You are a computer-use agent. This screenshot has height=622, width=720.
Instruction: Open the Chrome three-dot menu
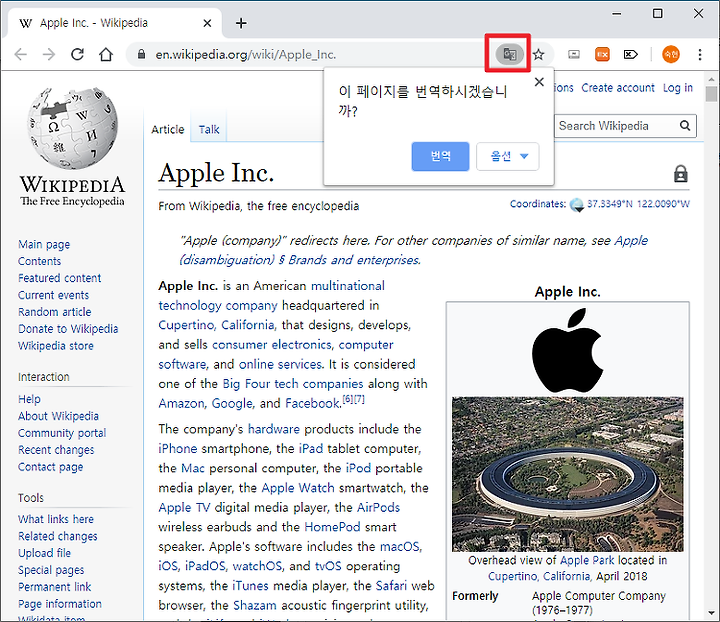[700, 55]
